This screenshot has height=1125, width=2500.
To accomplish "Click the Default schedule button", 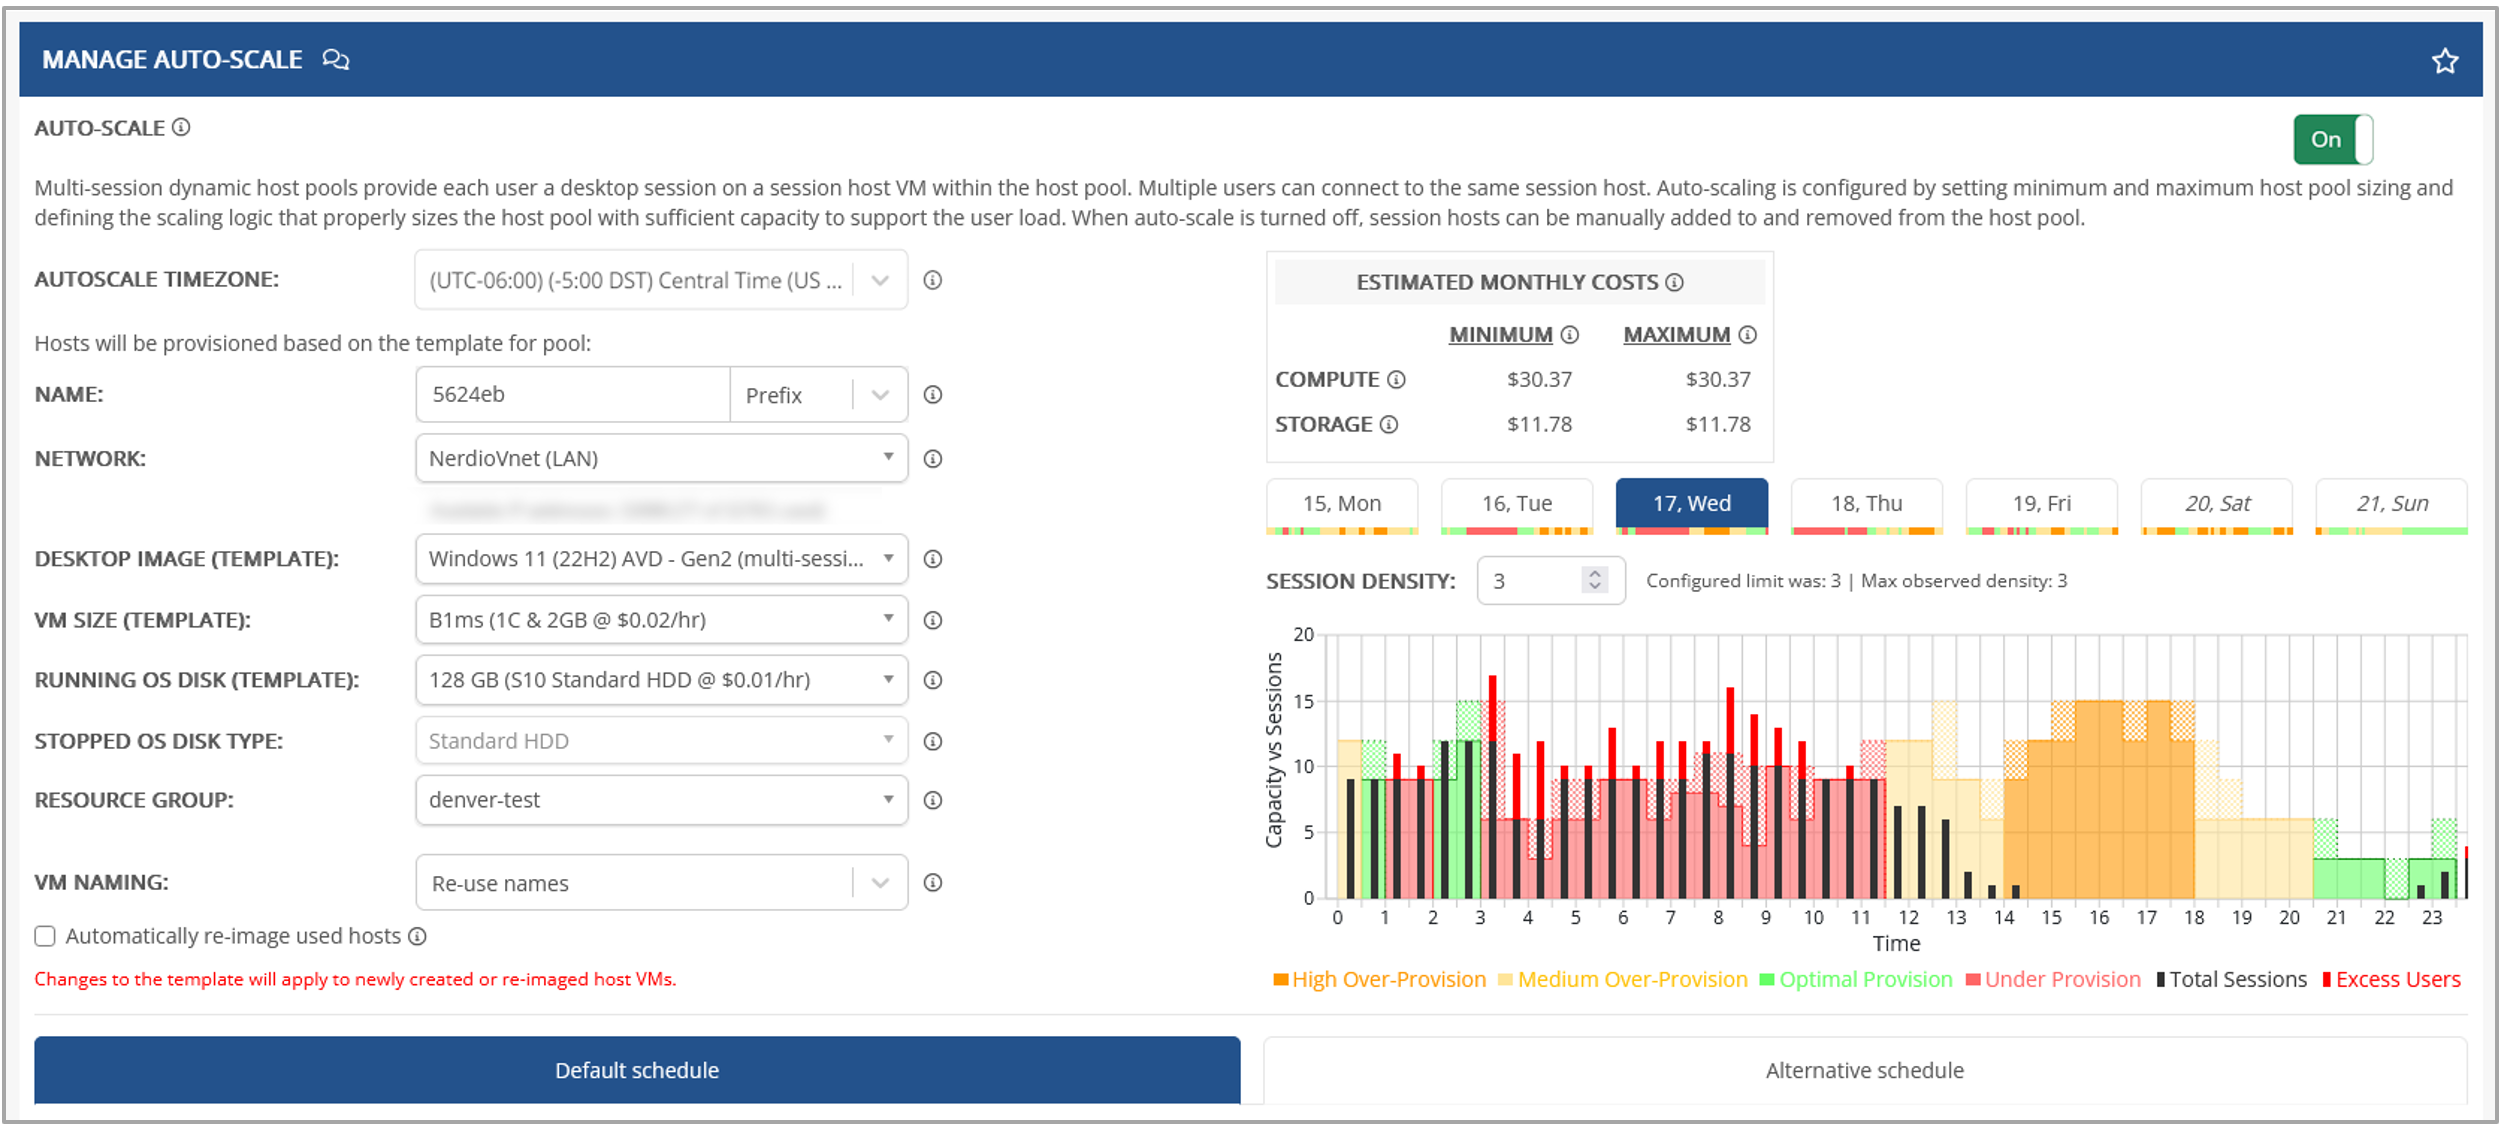I will click(637, 1070).
